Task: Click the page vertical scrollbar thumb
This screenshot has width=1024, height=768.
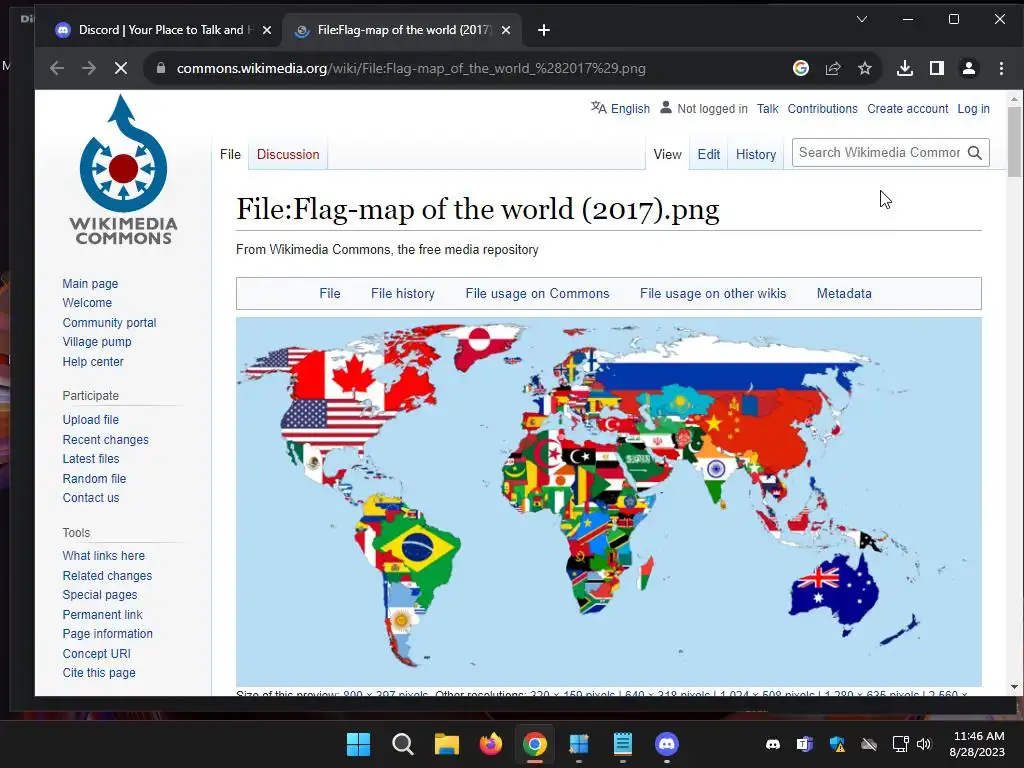Action: (x=1014, y=141)
